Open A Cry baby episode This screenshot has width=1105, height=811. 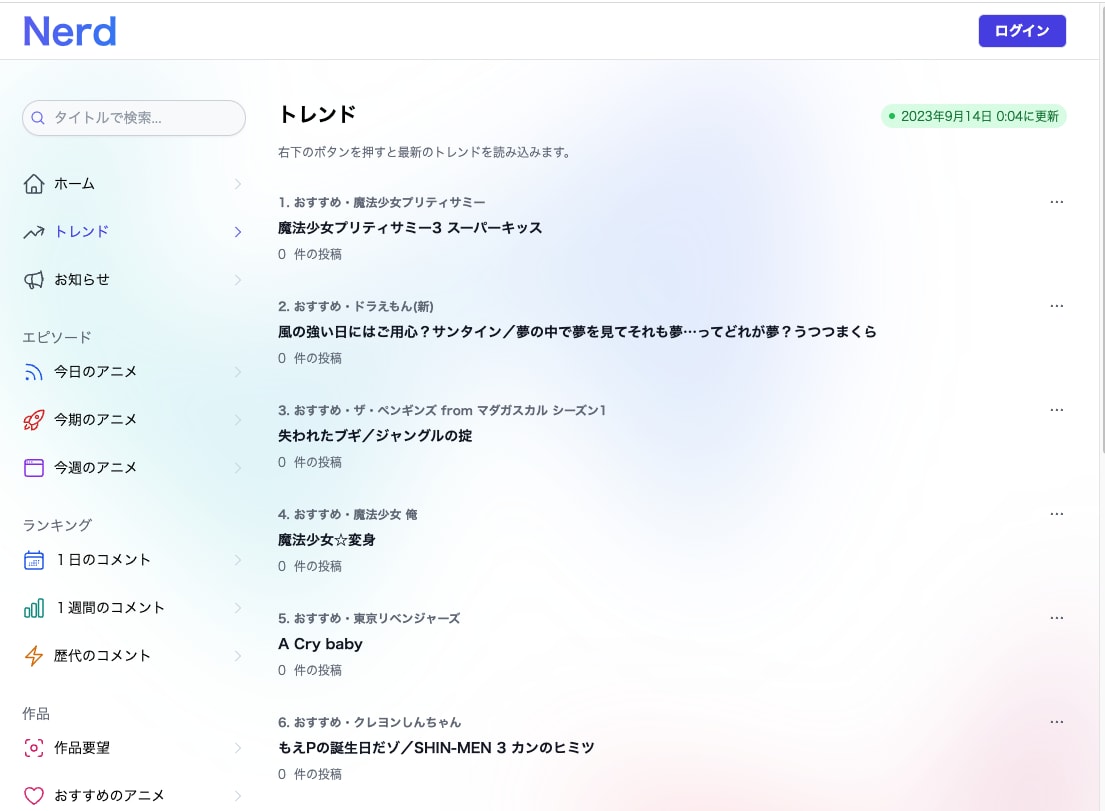point(320,644)
